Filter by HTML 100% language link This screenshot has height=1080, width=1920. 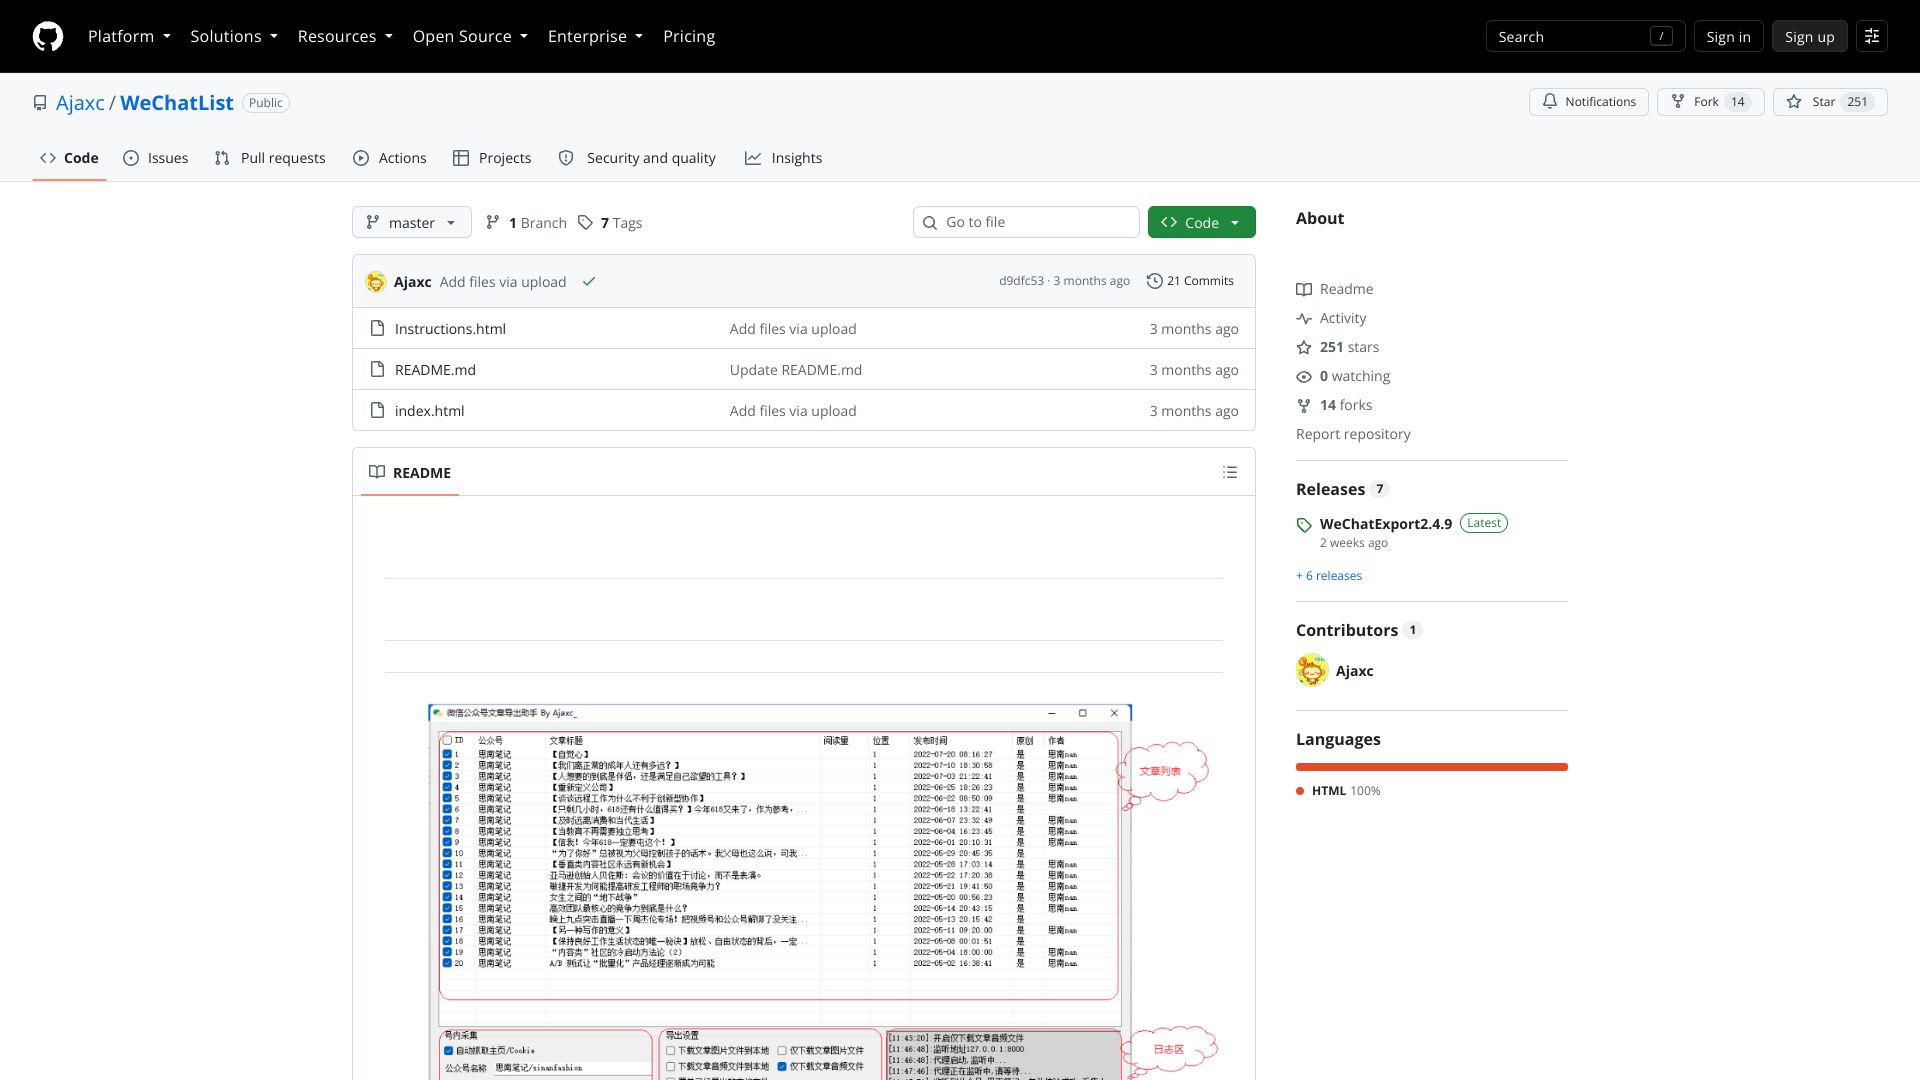coord(1339,791)
